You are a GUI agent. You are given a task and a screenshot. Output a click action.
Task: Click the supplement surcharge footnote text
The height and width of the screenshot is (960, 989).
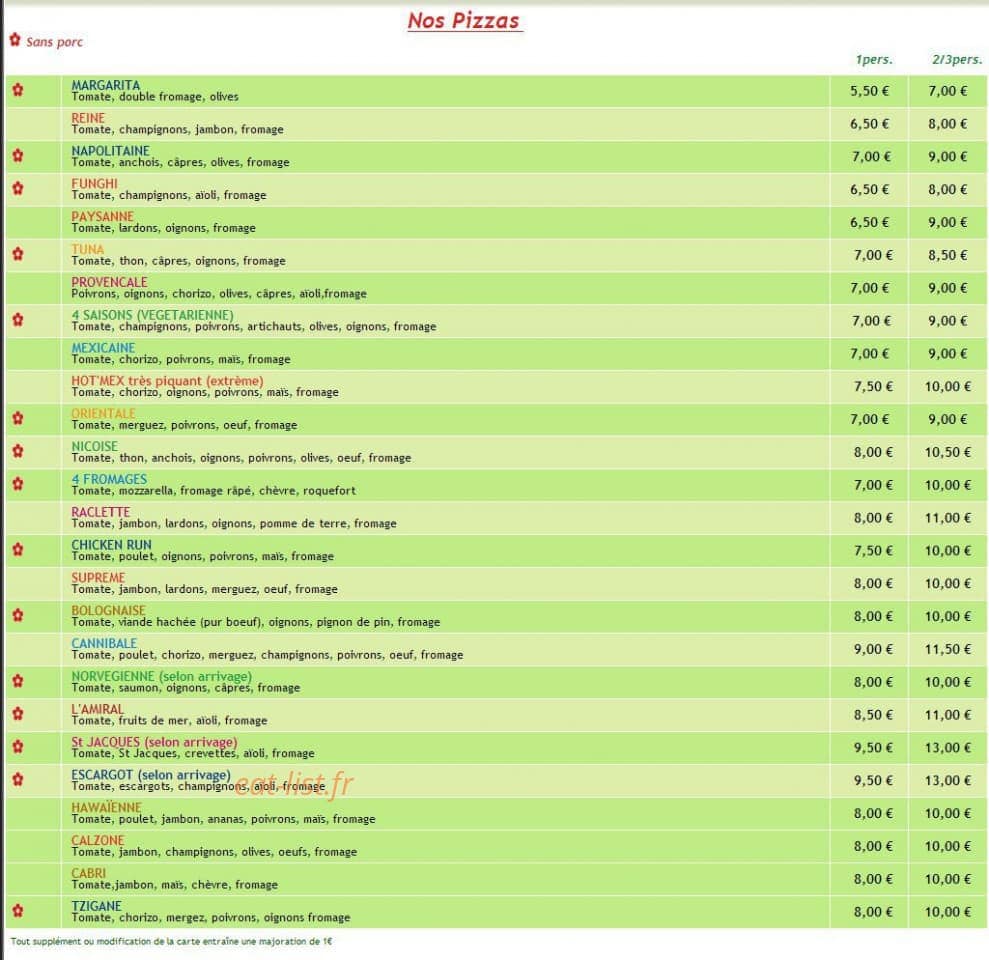pyautogui.click(x=171, y=941)
